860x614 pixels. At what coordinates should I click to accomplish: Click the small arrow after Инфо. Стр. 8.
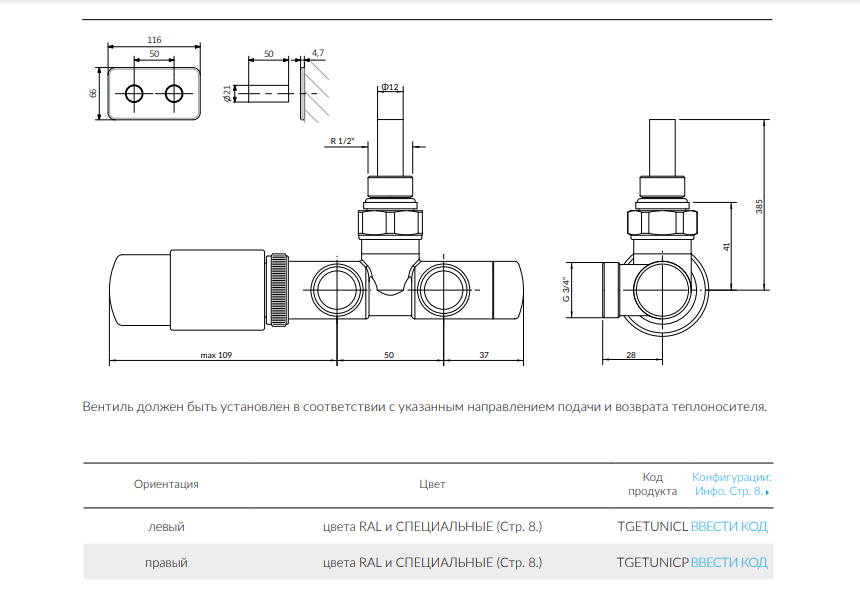(768, 492)
